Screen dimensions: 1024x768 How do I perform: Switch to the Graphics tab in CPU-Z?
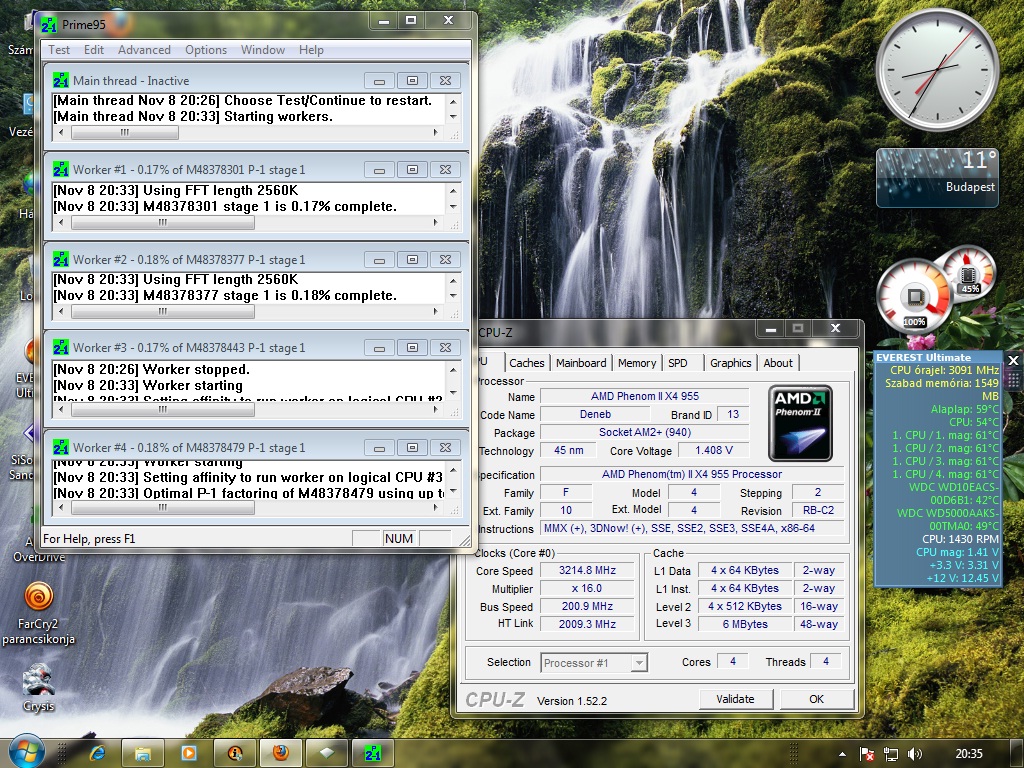tap(730, 363)
